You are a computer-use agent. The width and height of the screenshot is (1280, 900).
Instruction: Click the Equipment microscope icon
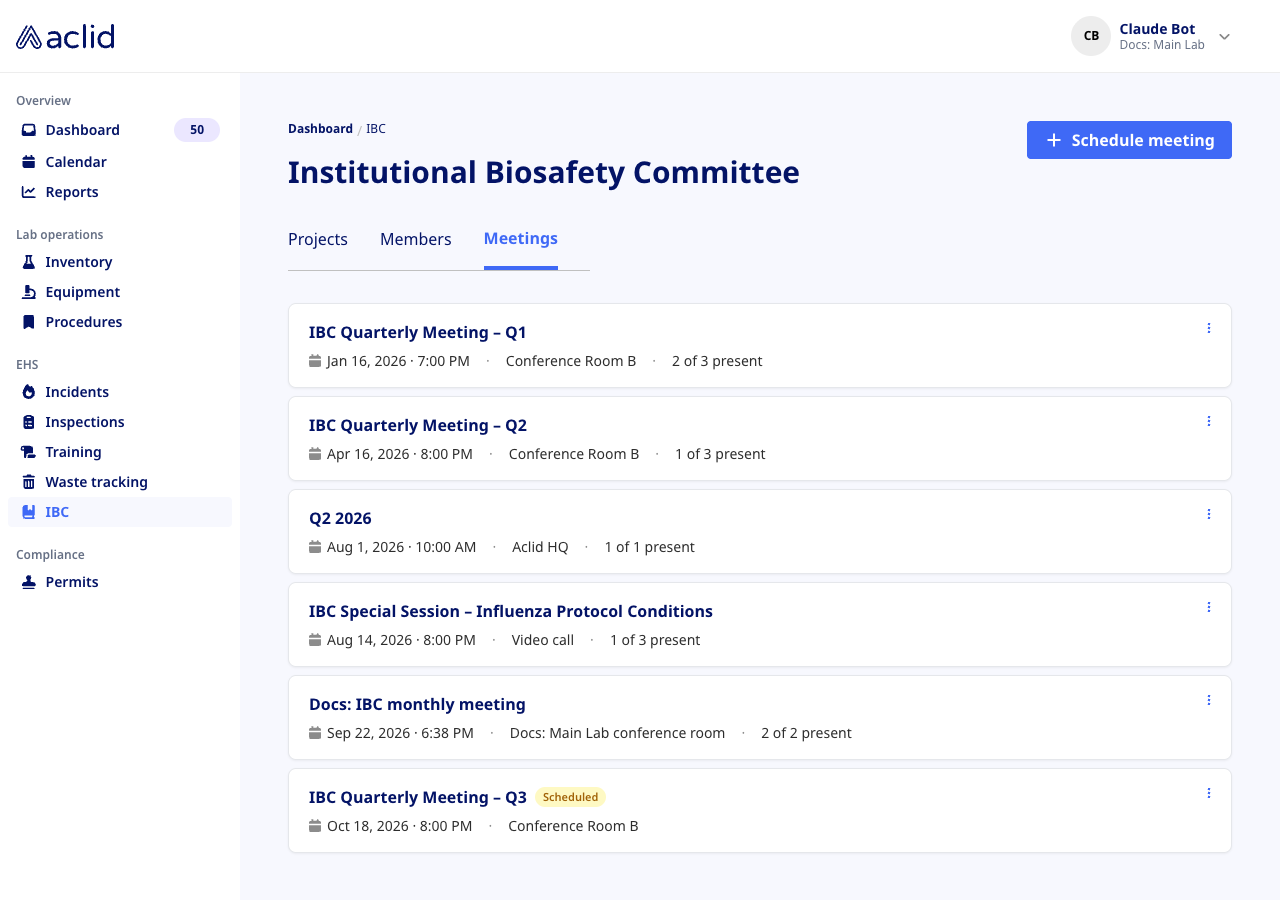29,292
